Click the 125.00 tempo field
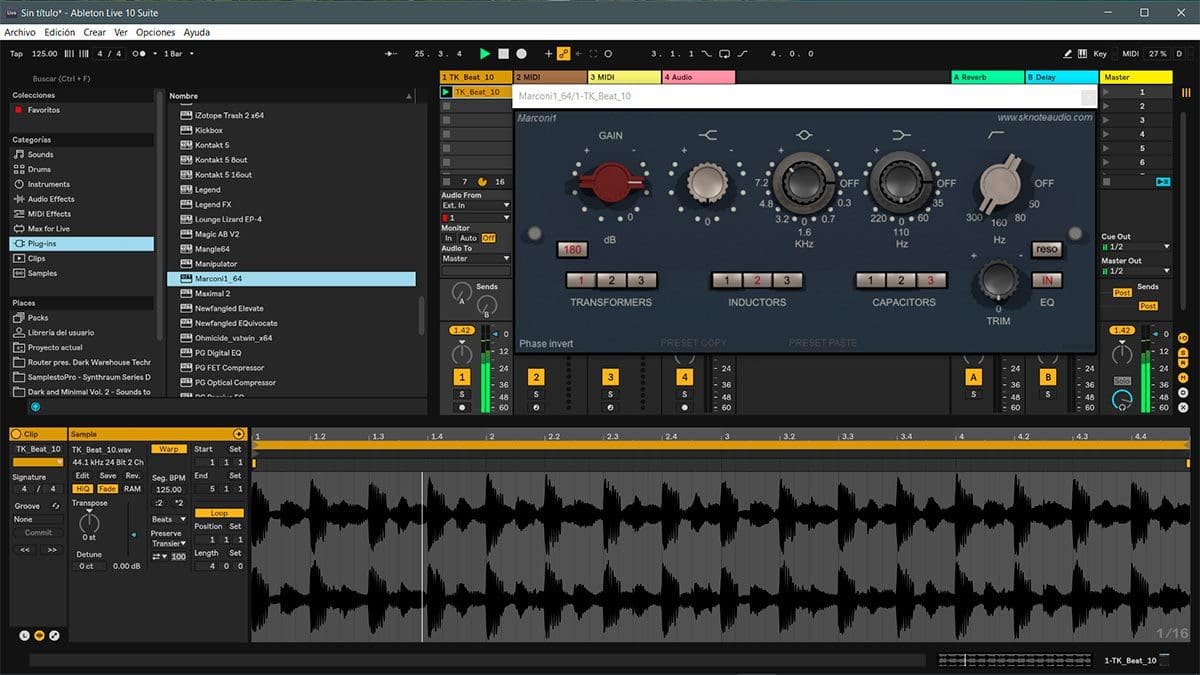This screenshot has width=1200, height=675. point(44,53)
